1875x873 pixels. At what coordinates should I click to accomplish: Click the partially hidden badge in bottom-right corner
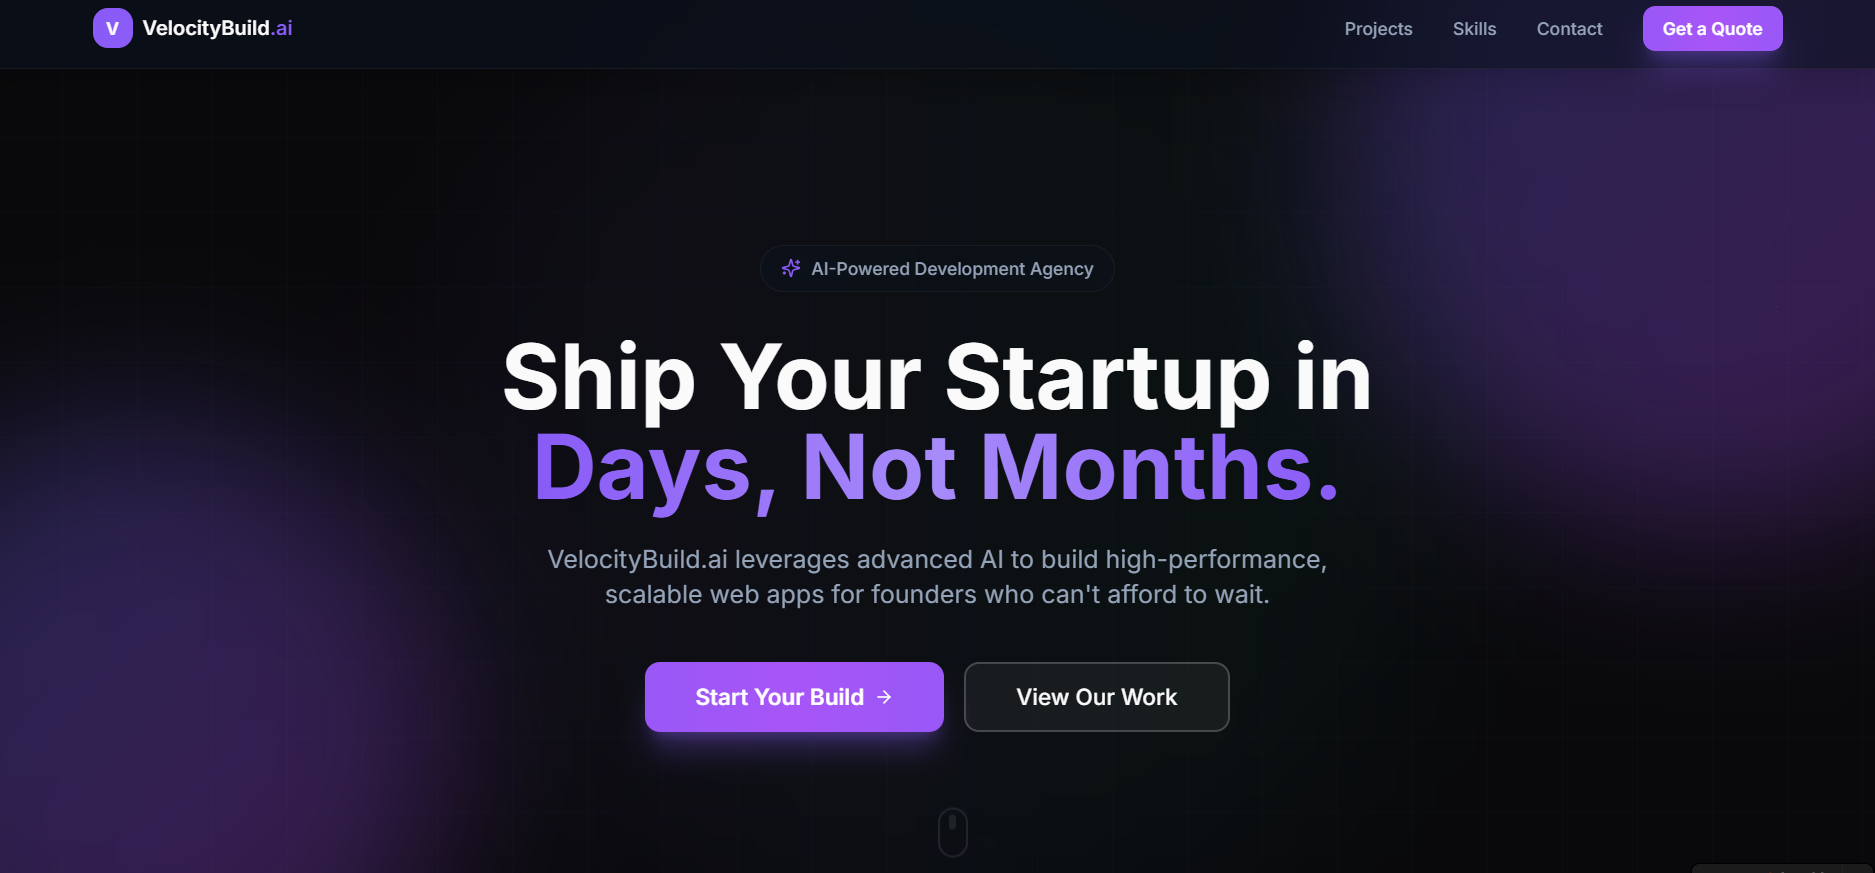[x=1781, y=868]
